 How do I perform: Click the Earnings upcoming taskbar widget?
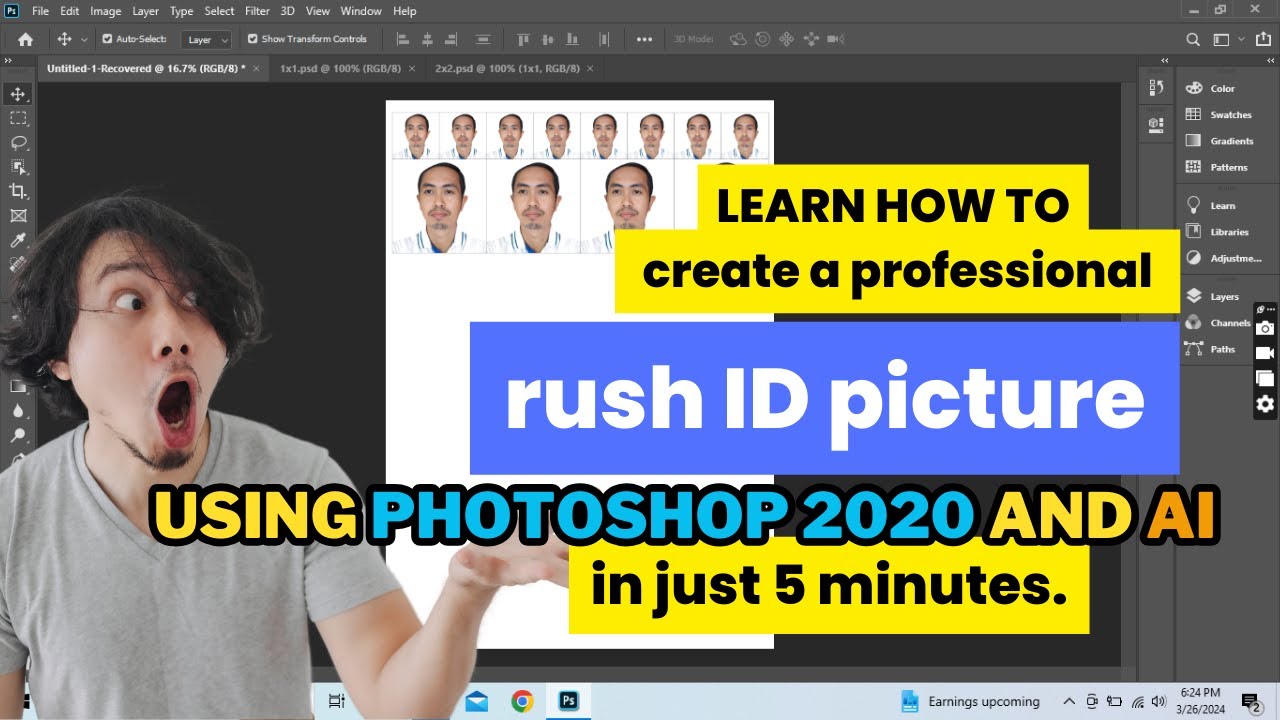tap(971, 701)
